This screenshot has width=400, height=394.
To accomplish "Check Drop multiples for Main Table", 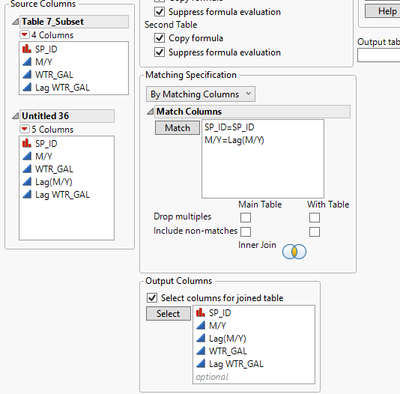I will (x=246, y=217).
